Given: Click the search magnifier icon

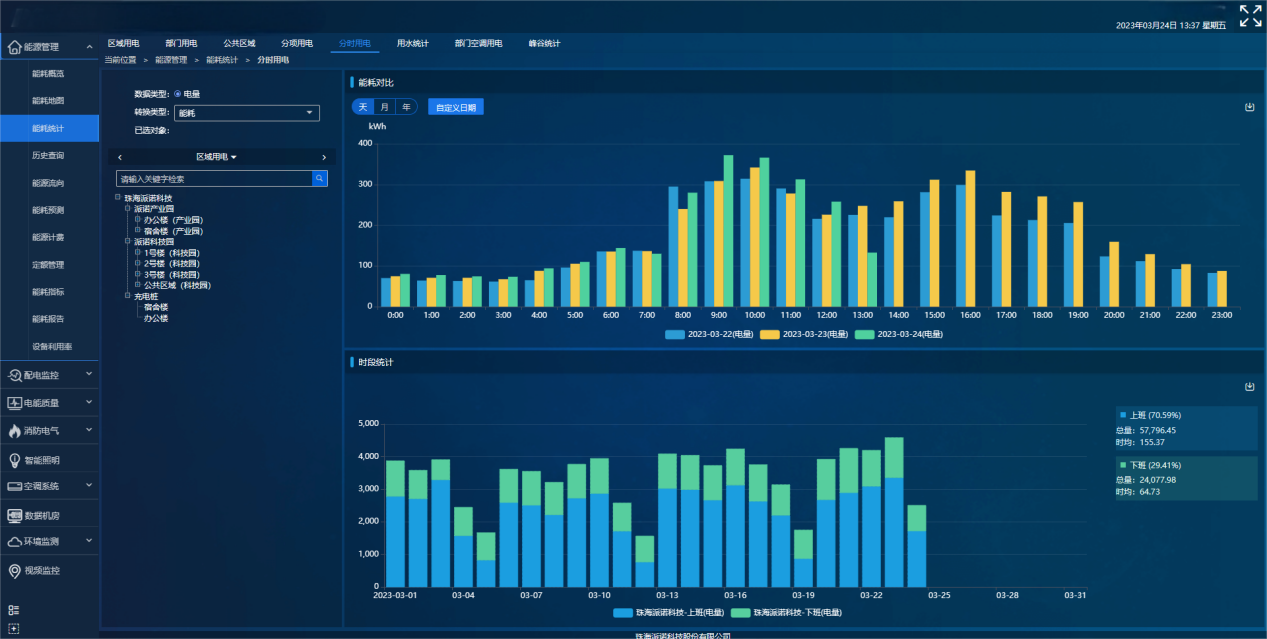Looking at the screenshot, I should 319,179.
